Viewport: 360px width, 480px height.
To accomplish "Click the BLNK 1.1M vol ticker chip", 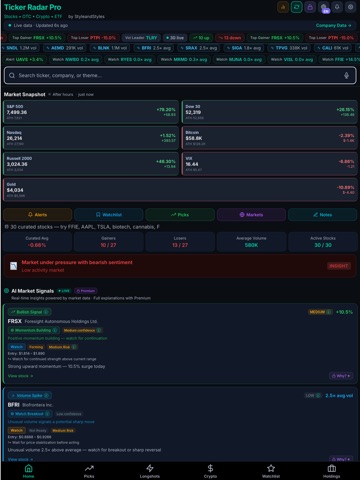I will (x=110, y=48).
